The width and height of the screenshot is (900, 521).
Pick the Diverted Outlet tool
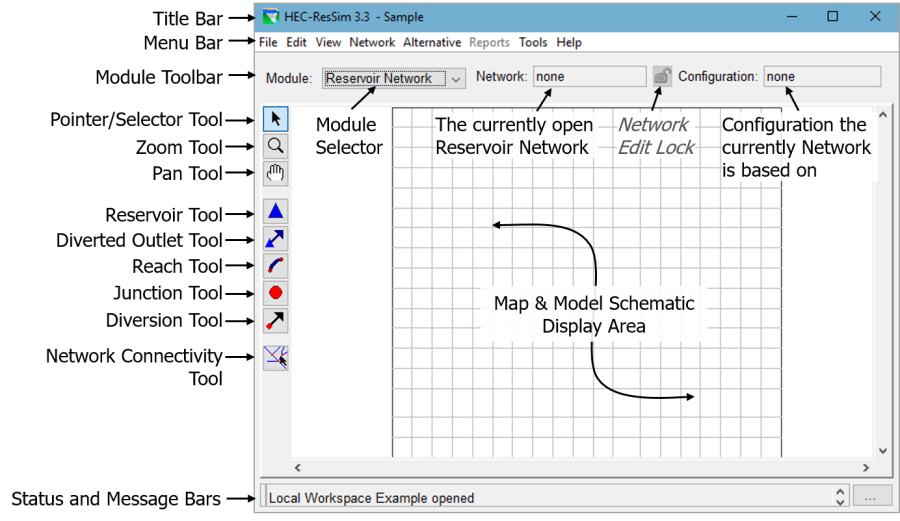[276, 239]
